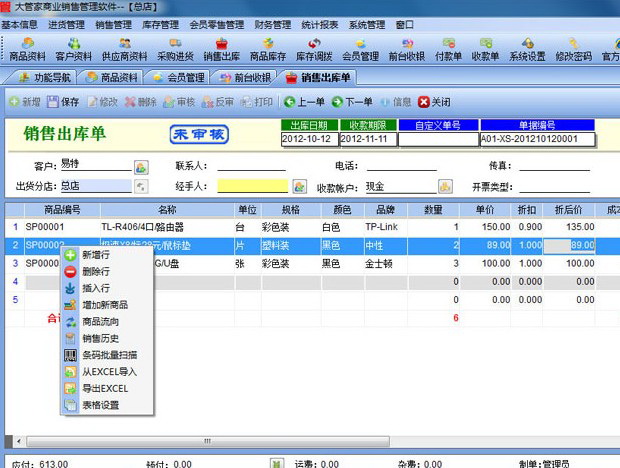The image size is (620, 468).
Task: Click the 联系人 input field
Action: [251, 165]
